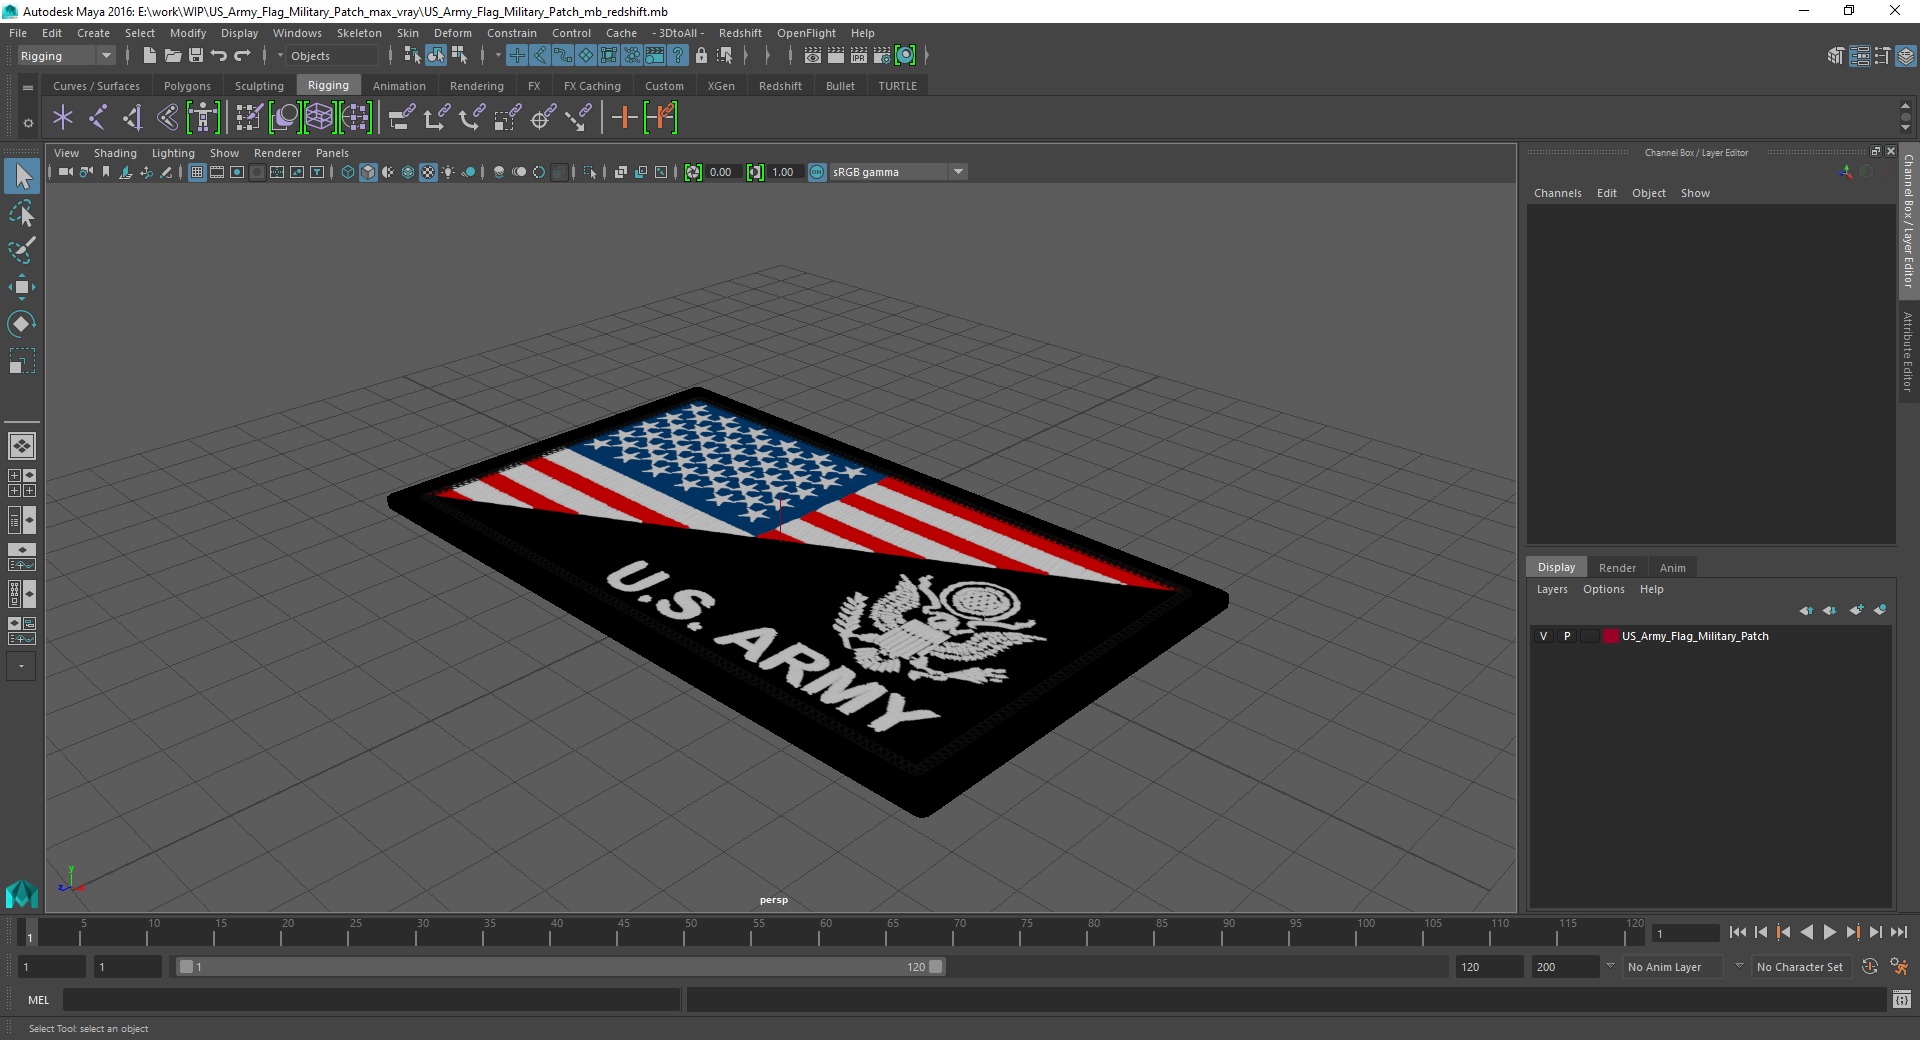Toggle Auto Keyframe button
Image resolution: width=1920 pixels, height=1040 pixels.
[1869, 967]
